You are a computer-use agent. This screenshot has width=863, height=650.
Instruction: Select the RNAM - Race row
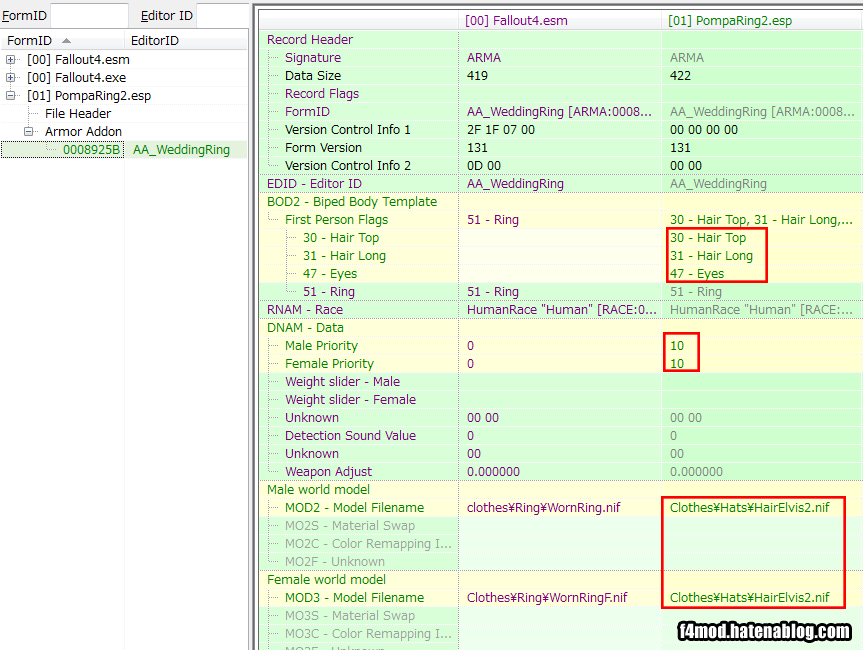(305, 310)
